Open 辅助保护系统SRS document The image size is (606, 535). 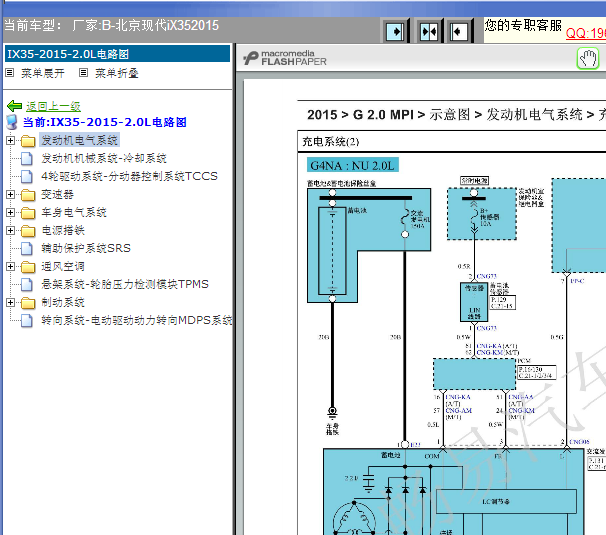click(86, 248)
